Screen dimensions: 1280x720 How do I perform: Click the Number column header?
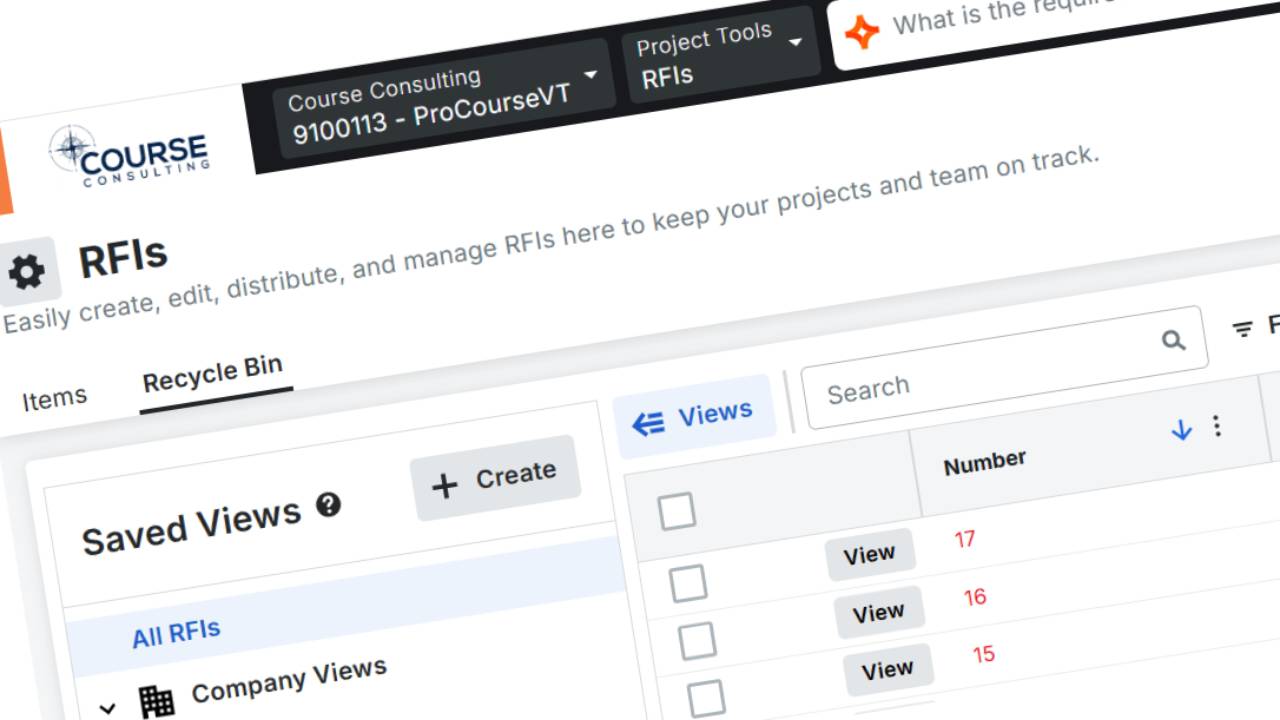[985, 462]
